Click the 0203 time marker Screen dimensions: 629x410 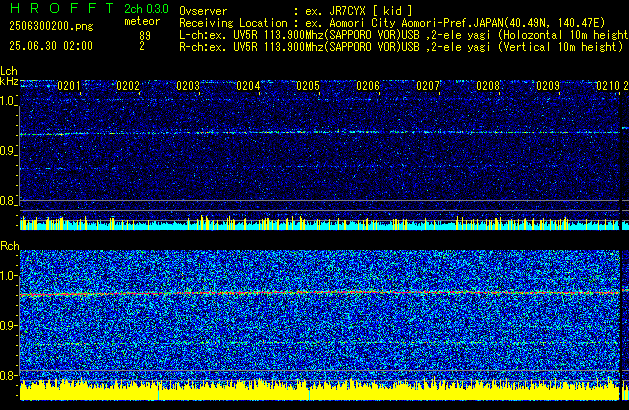pyautogui.click(x=188, y=86)
